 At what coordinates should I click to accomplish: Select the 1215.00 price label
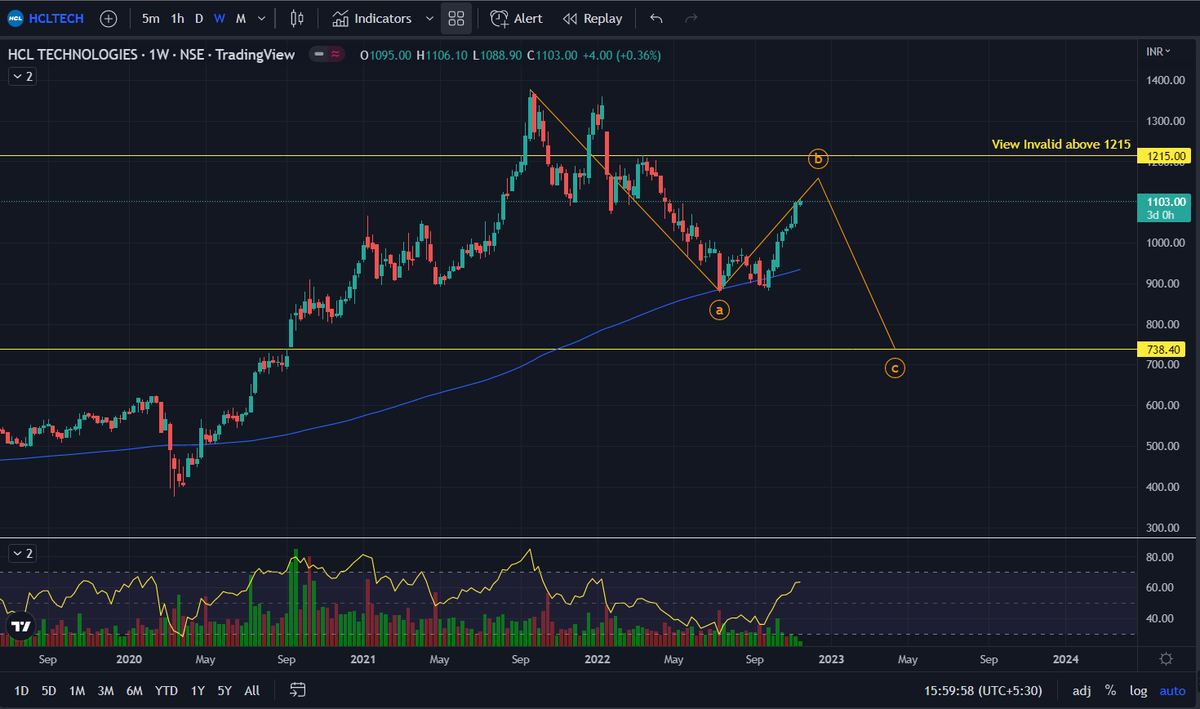(x=1164, y=156)
